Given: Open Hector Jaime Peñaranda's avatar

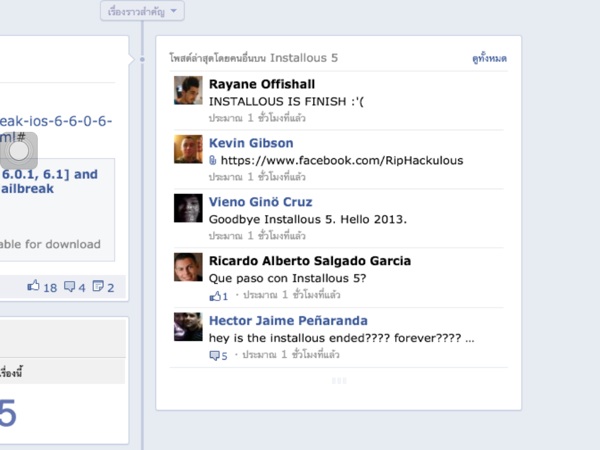Looking at the screenshot, I should coord(188,327).
